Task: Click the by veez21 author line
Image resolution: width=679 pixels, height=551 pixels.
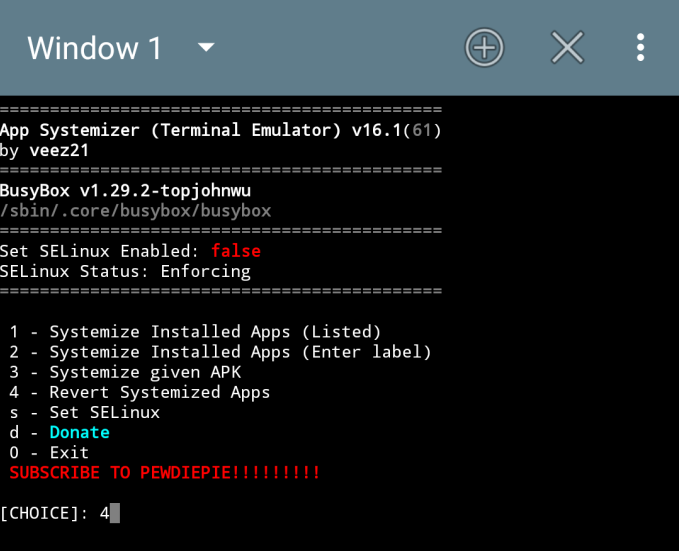Action: (45, 150)
